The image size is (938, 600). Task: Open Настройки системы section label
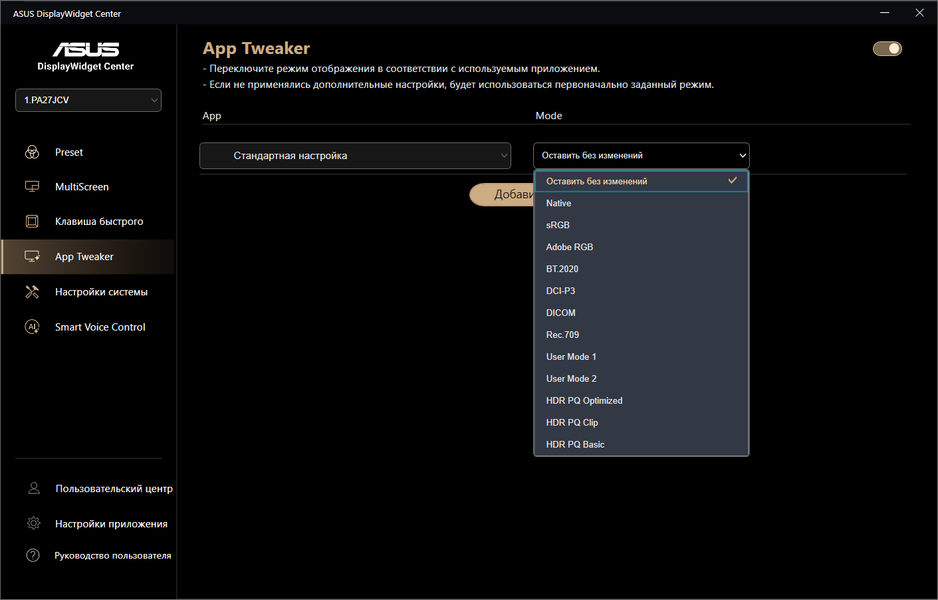click(x=101, y=292)
